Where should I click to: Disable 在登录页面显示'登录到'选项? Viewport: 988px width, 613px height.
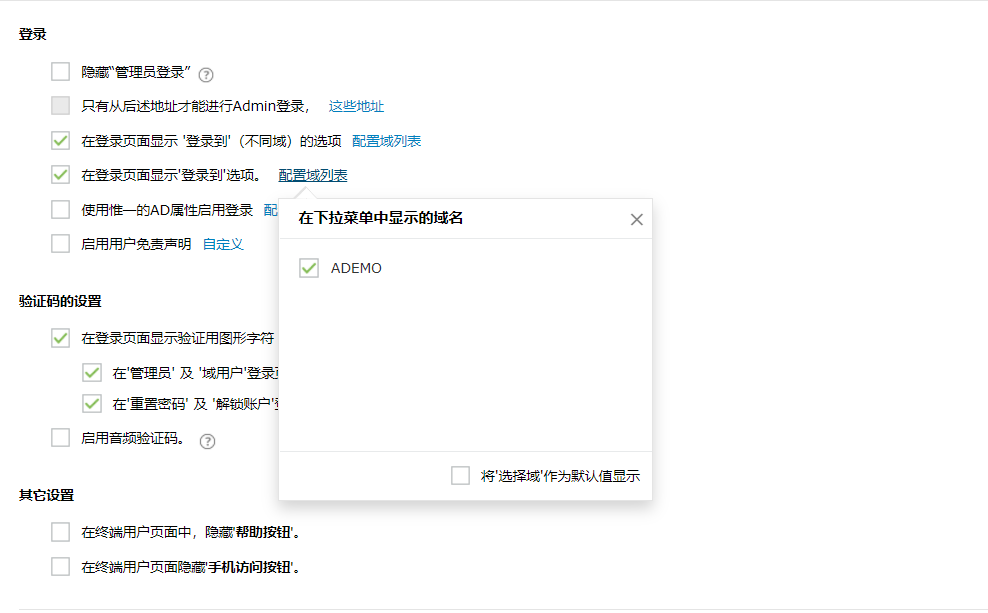[x=59, y=174]
